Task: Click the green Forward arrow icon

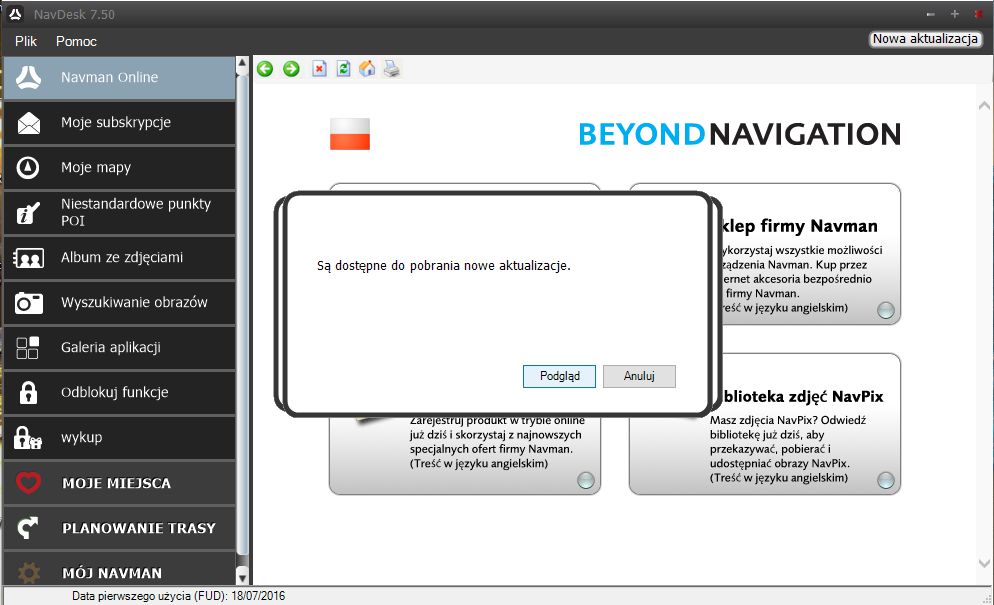Action: 291,68
